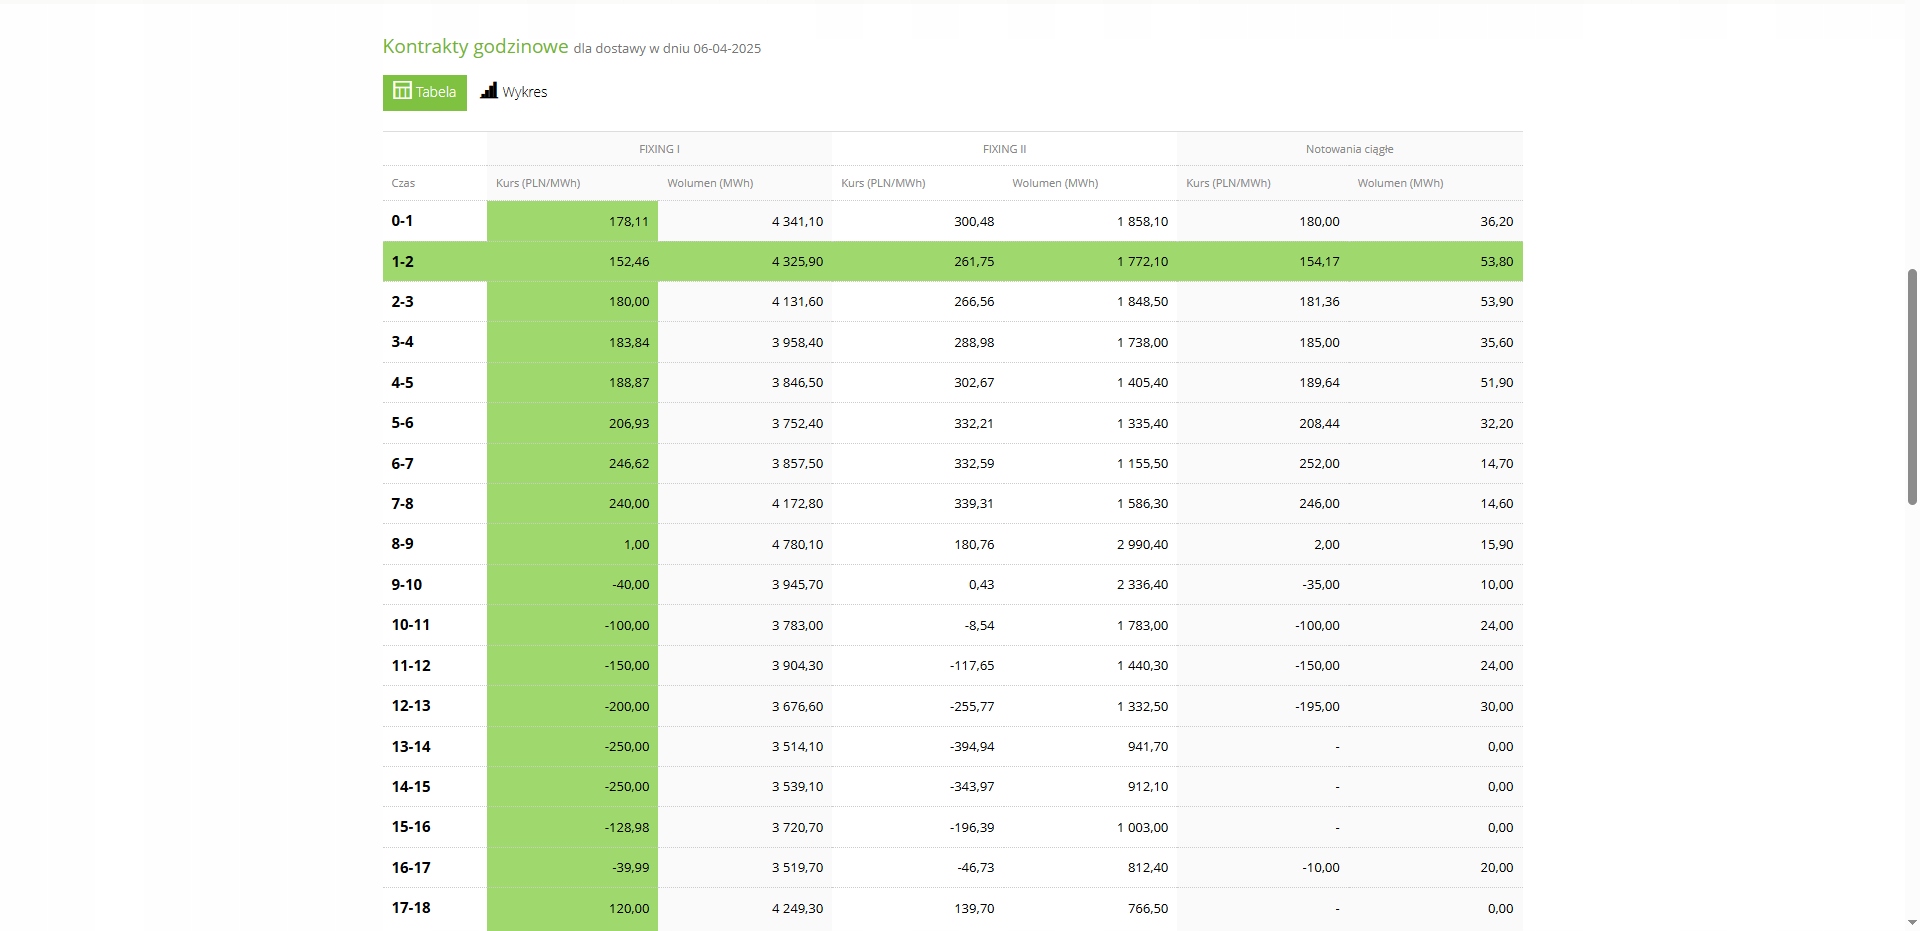Click the Notowania ciągłe group header
The image size is (1920, 931).
1349,149
